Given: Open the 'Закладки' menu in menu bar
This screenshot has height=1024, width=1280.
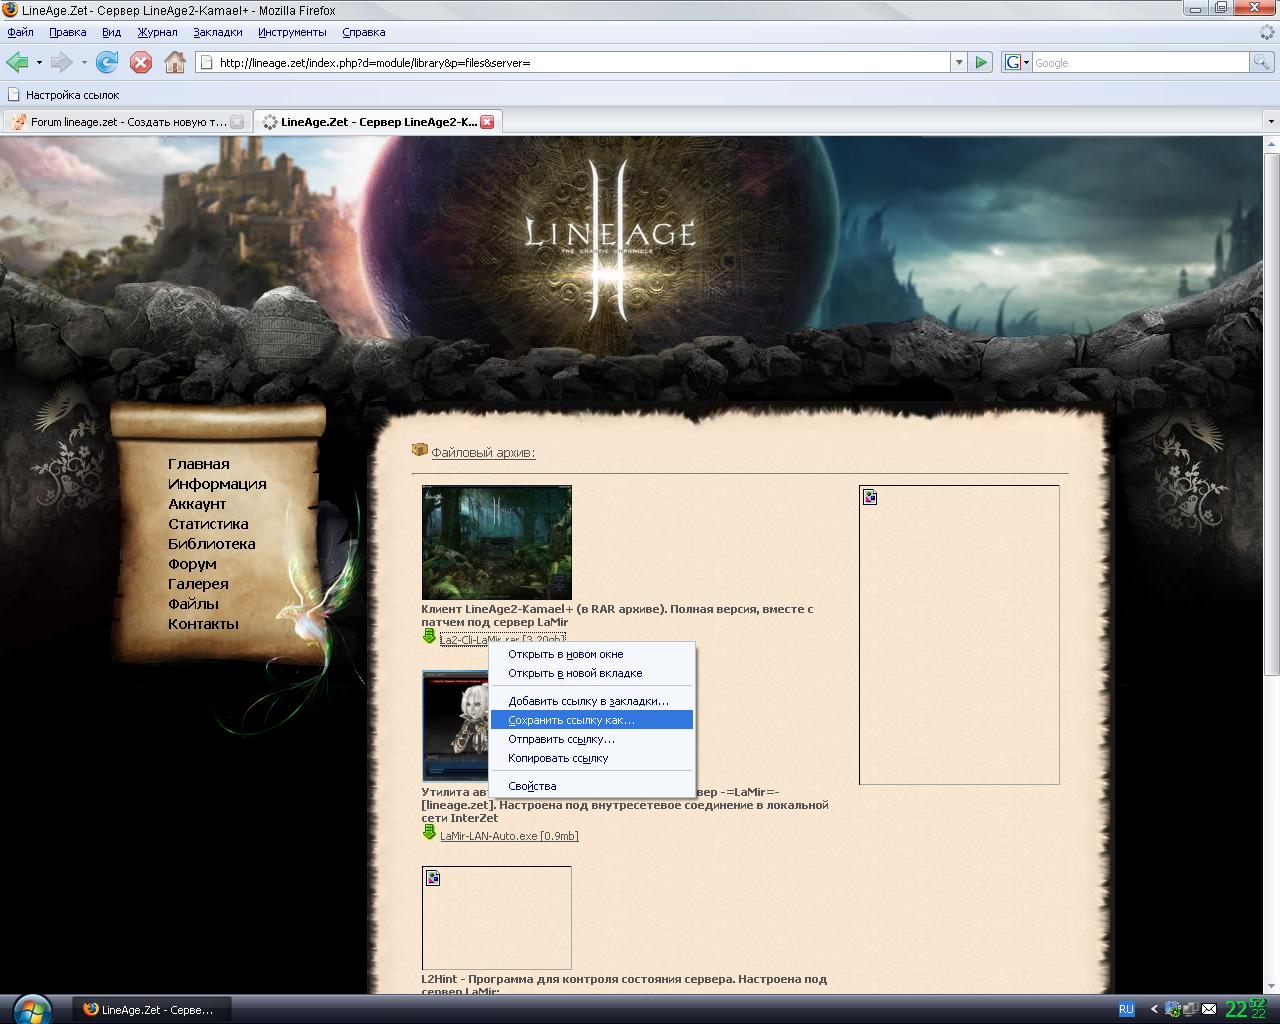Looking at the screenshot, I should pos(217,32).
